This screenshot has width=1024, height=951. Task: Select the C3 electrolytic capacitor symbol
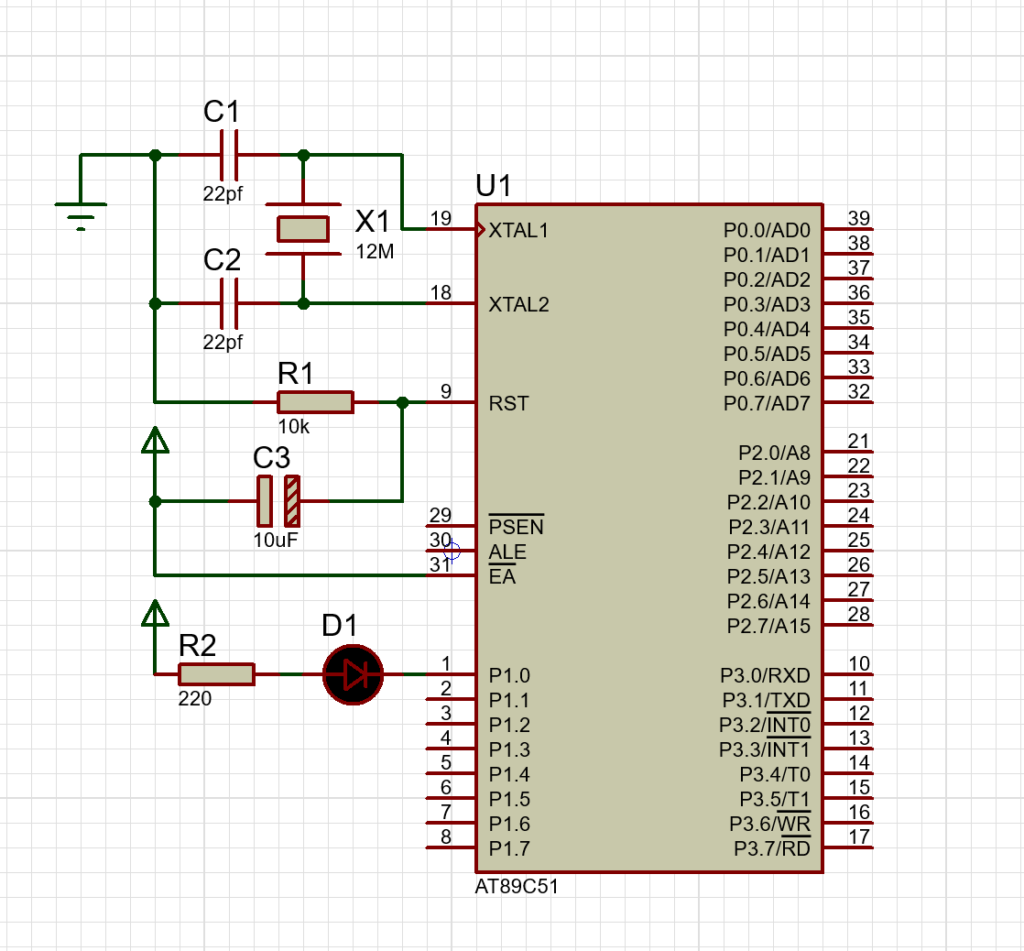pos(278,501)
